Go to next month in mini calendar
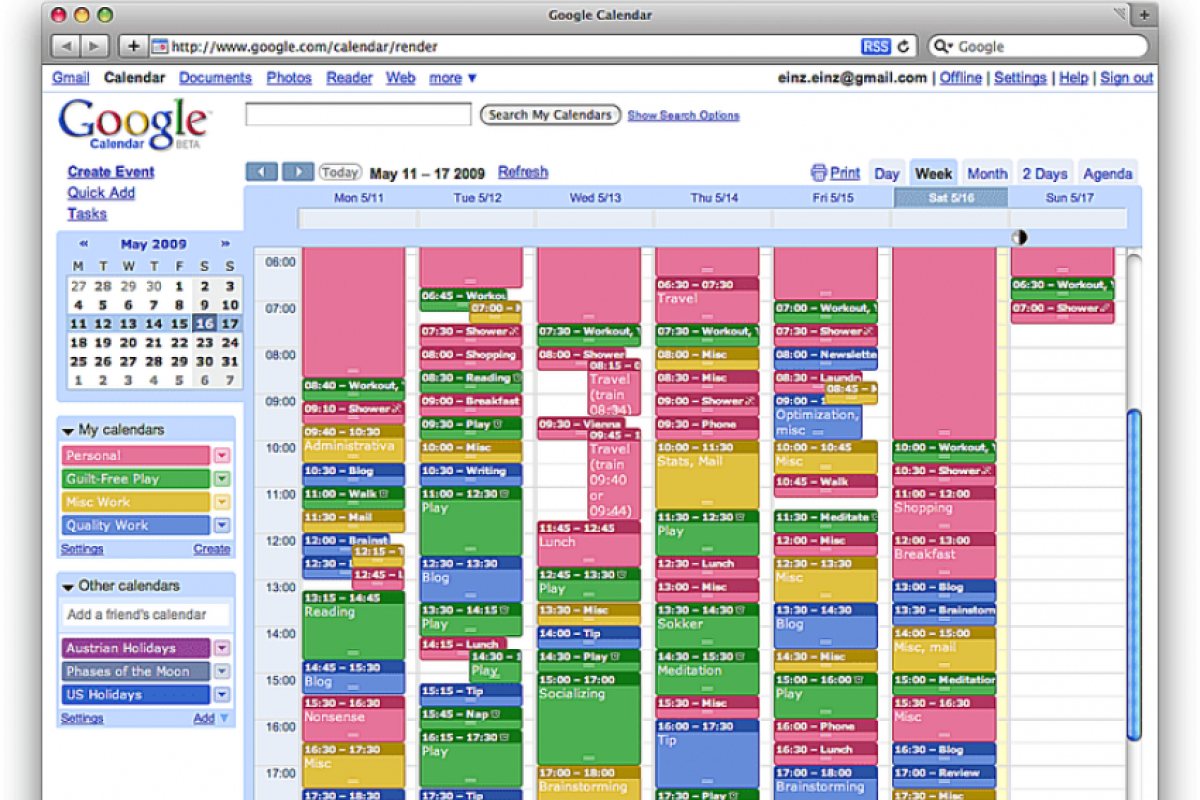 coord(226,243)
